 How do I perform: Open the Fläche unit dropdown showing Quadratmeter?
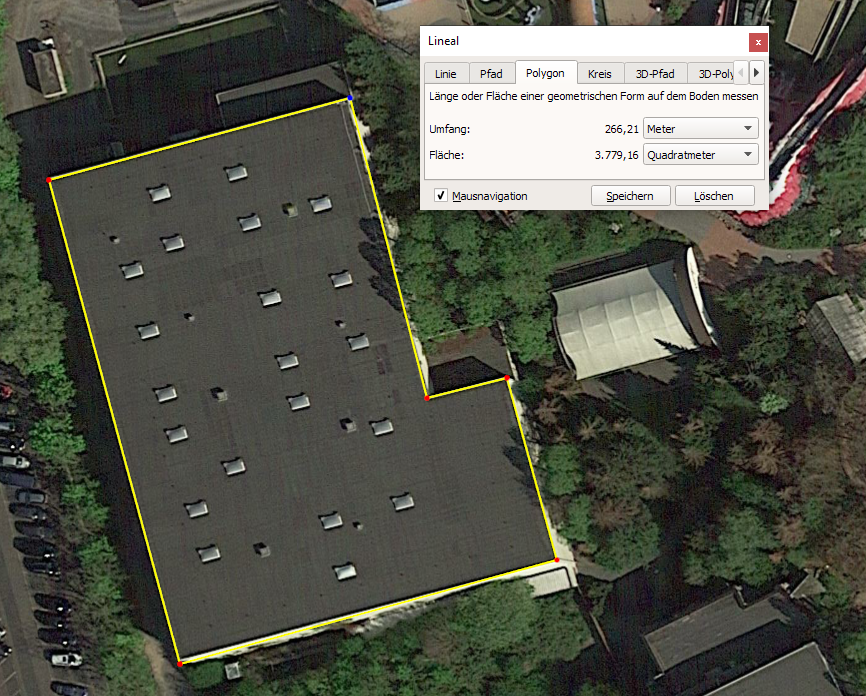pyautogui.click(x=700, y=155)
